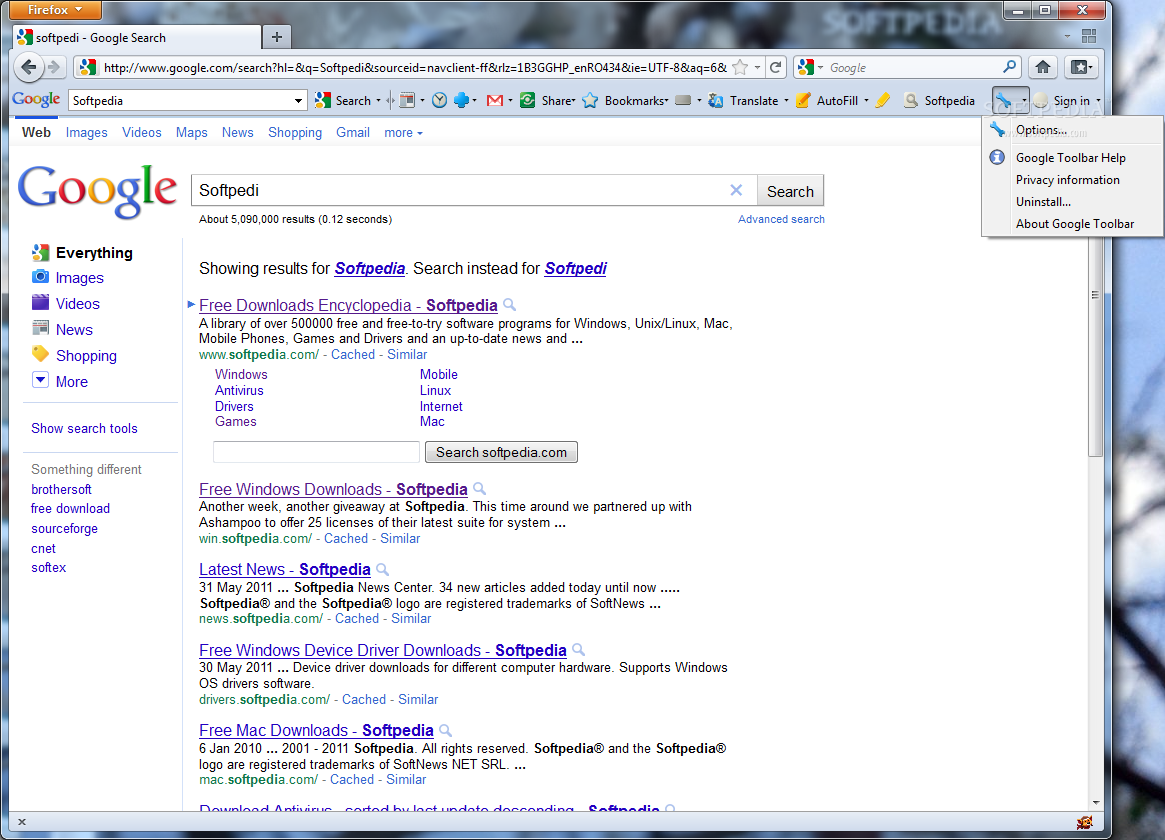Click the softpedia.com site search input box

(317, 452)
